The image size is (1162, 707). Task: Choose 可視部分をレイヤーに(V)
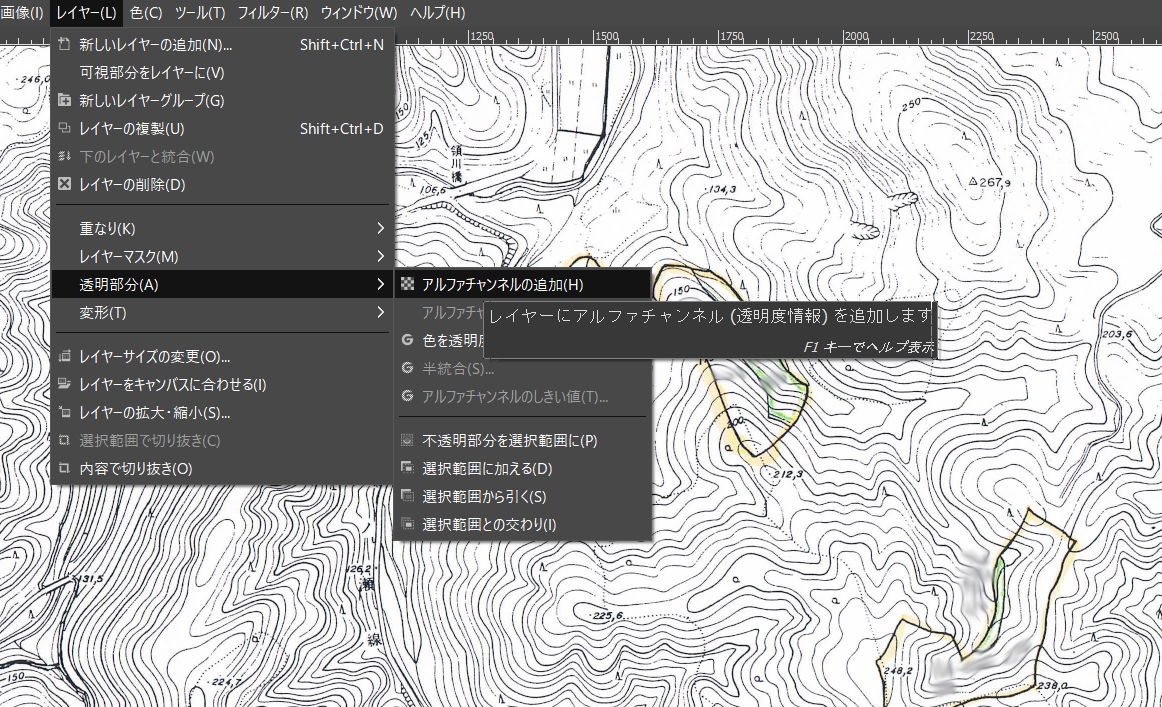pyautogui.click(x=222, y=73)
